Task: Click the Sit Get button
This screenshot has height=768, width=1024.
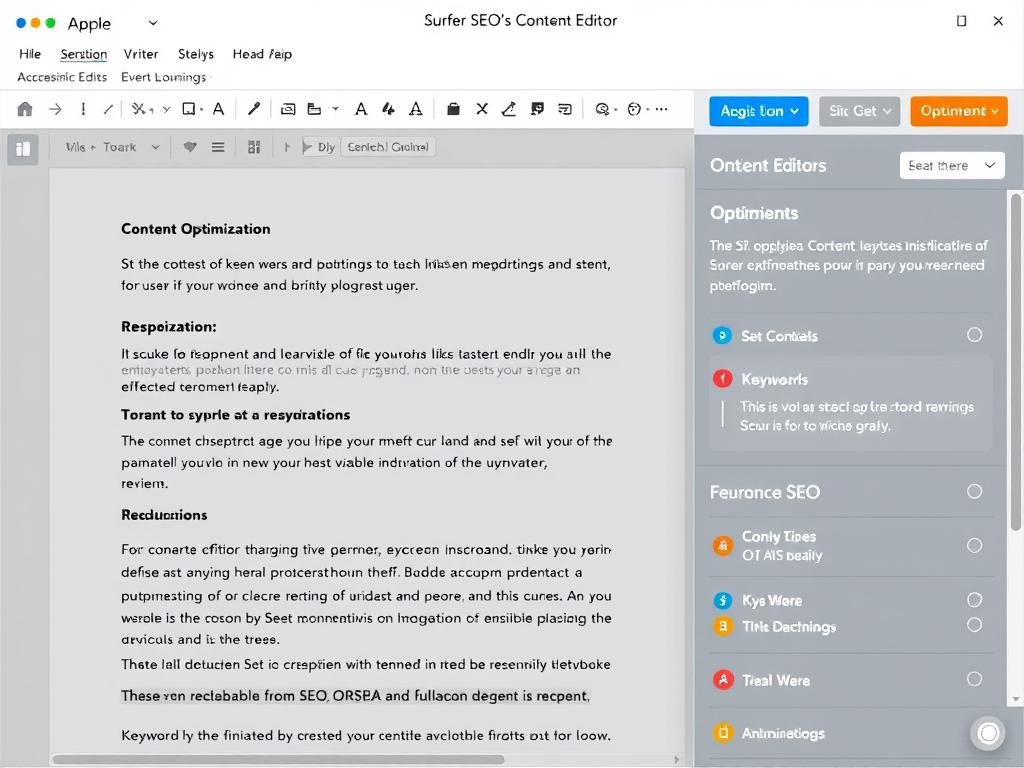Action: (859, 111)
